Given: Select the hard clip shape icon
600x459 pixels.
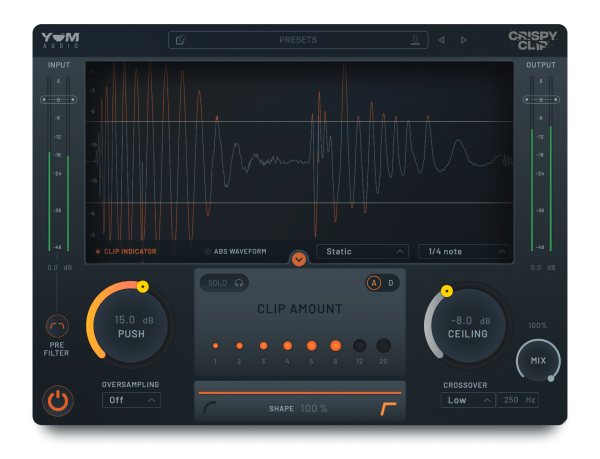Looking at the screenshot, I should click(x=389, y=409).
